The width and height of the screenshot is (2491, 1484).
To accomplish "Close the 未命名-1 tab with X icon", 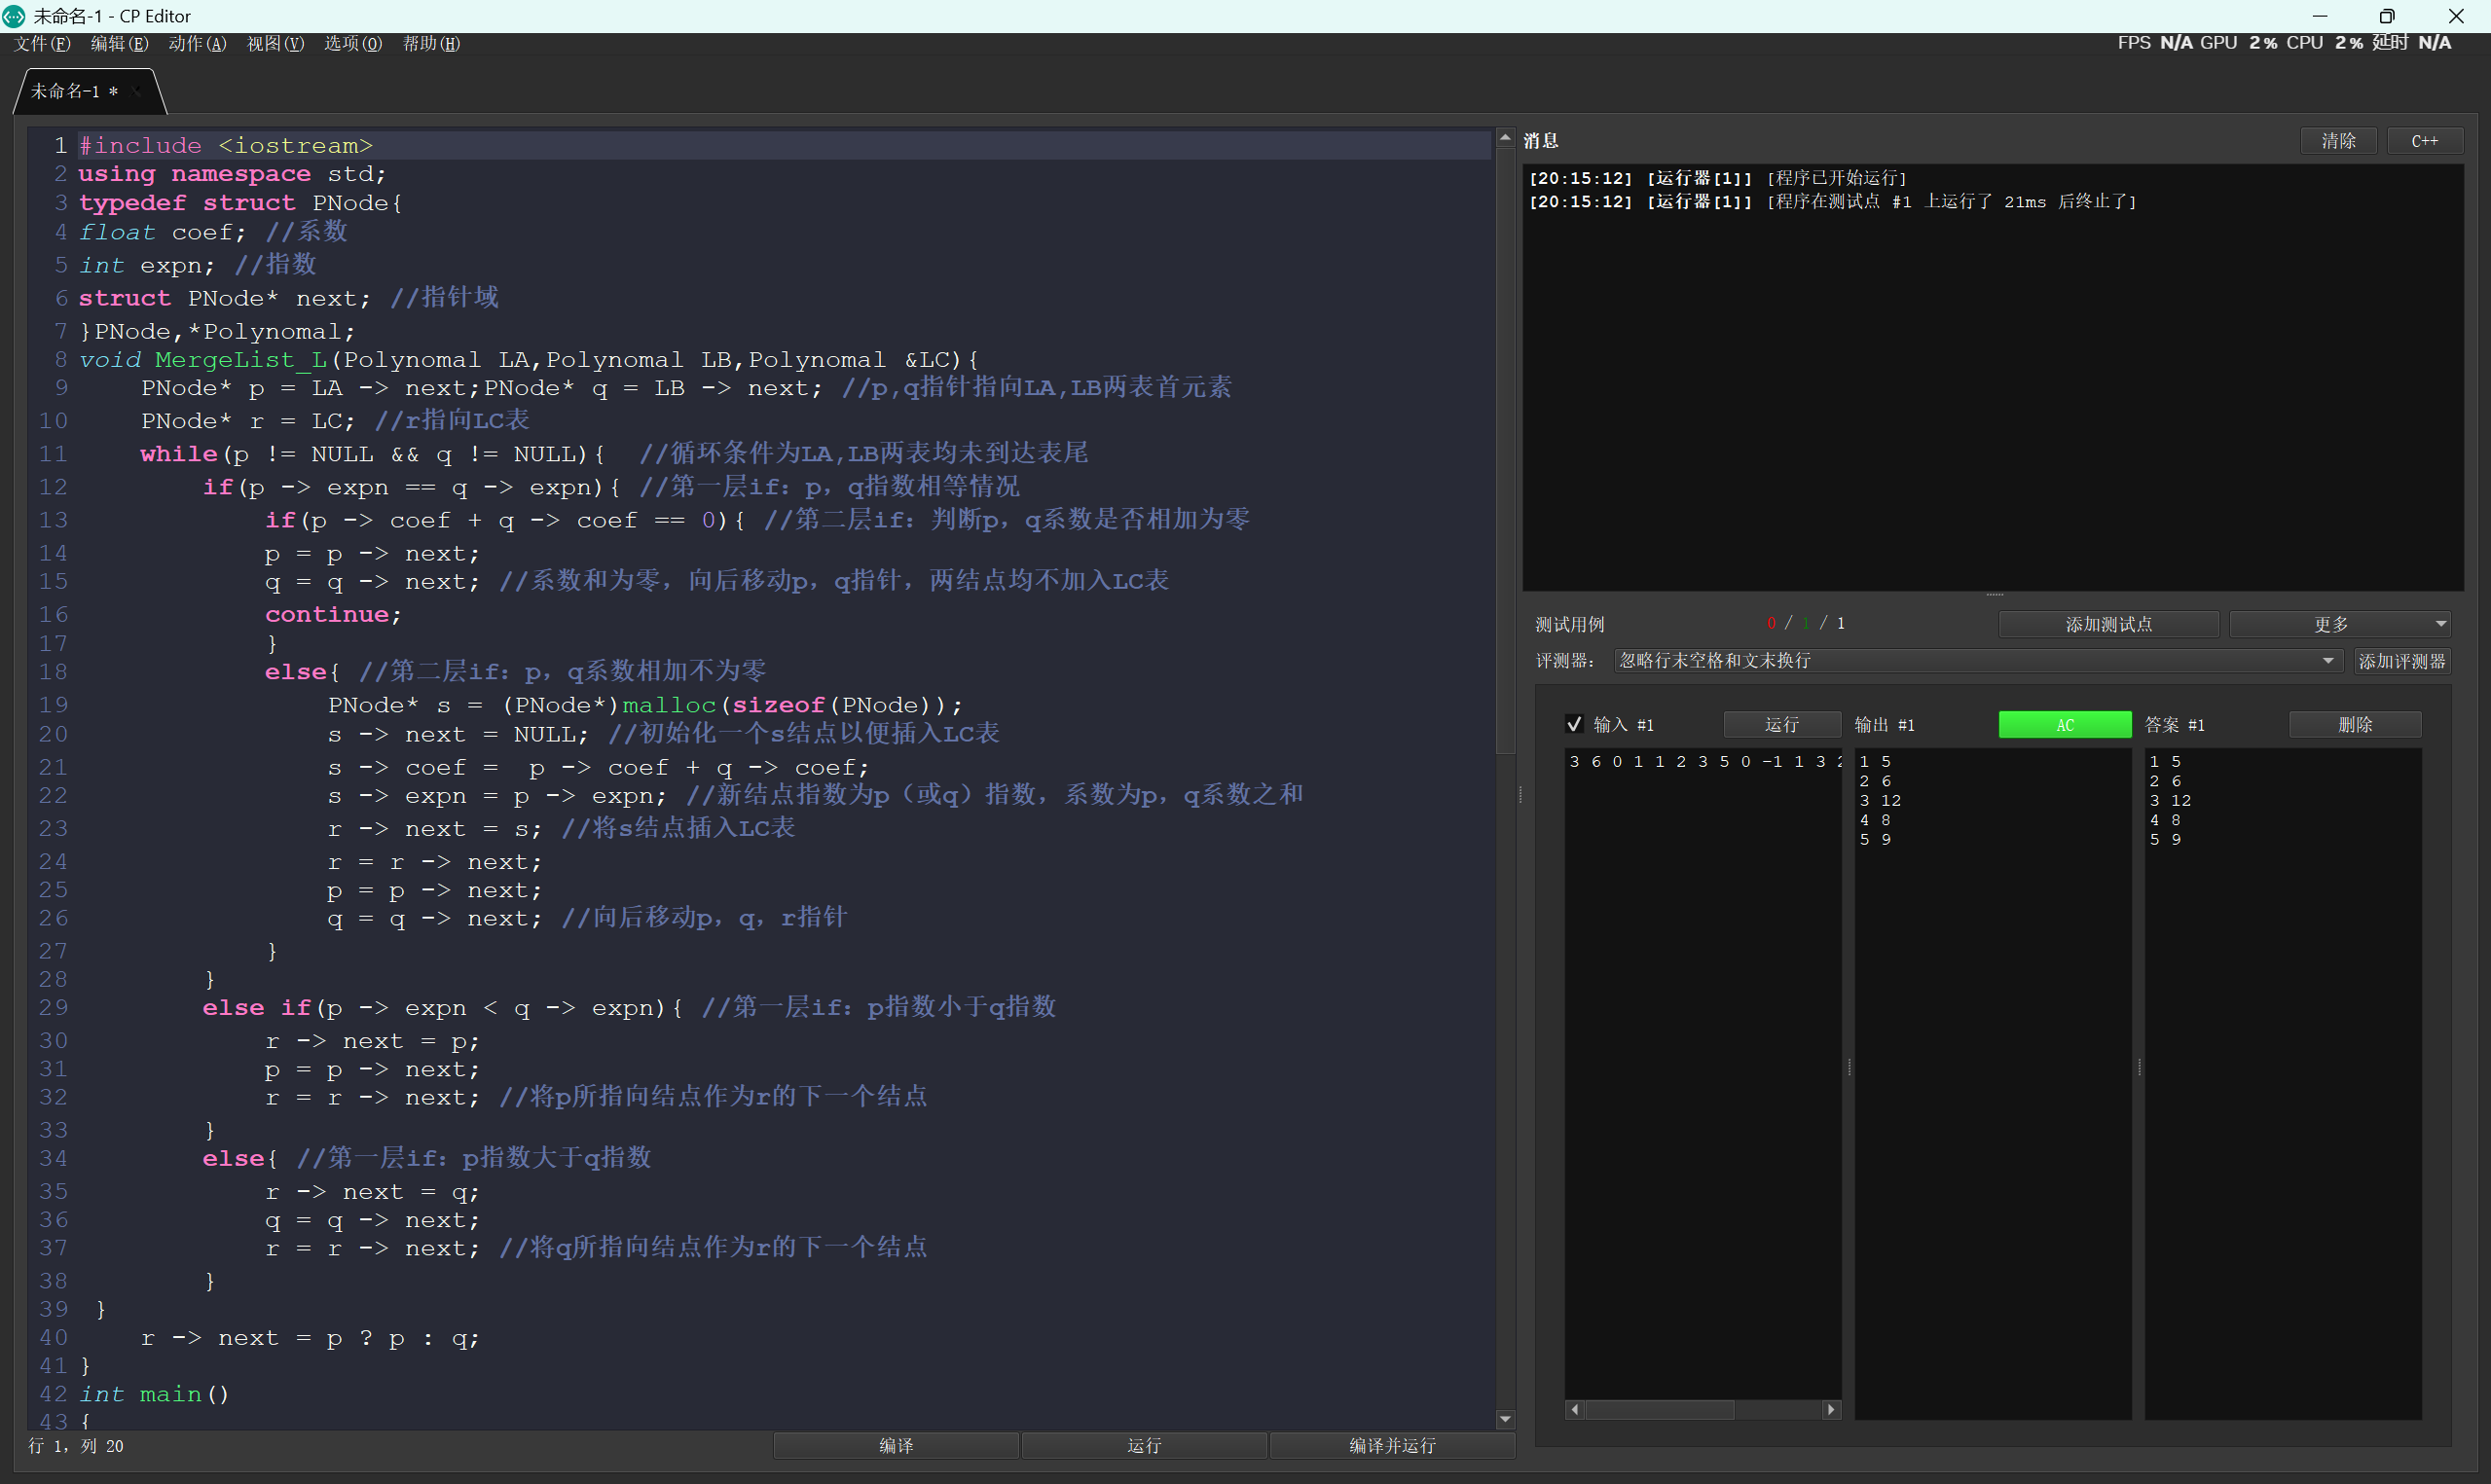I will (137, 91).
